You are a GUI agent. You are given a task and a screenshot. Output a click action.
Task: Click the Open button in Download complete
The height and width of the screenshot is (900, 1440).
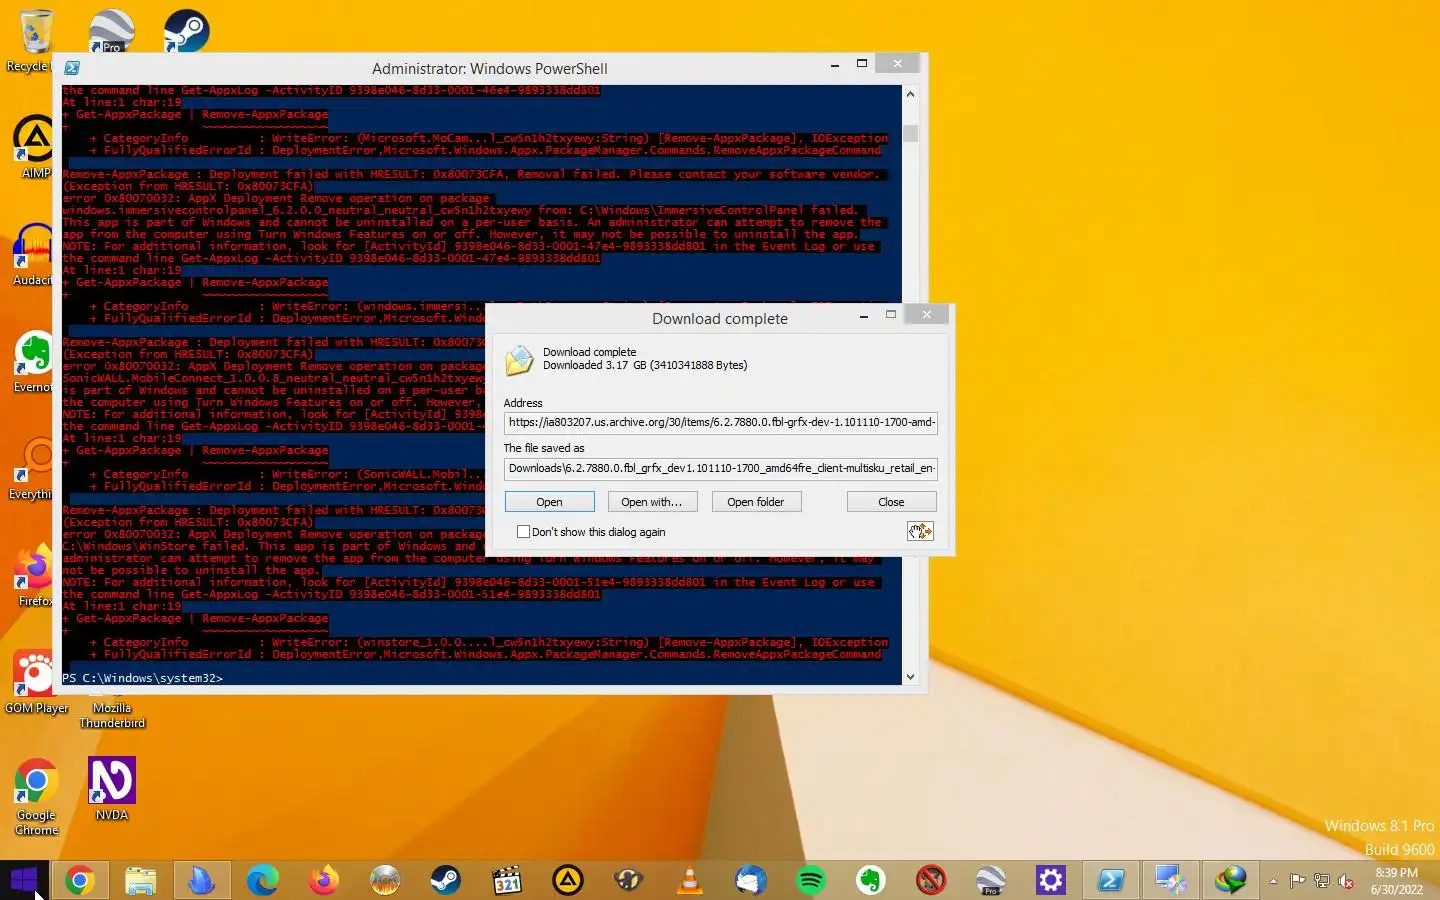(549, 502)
